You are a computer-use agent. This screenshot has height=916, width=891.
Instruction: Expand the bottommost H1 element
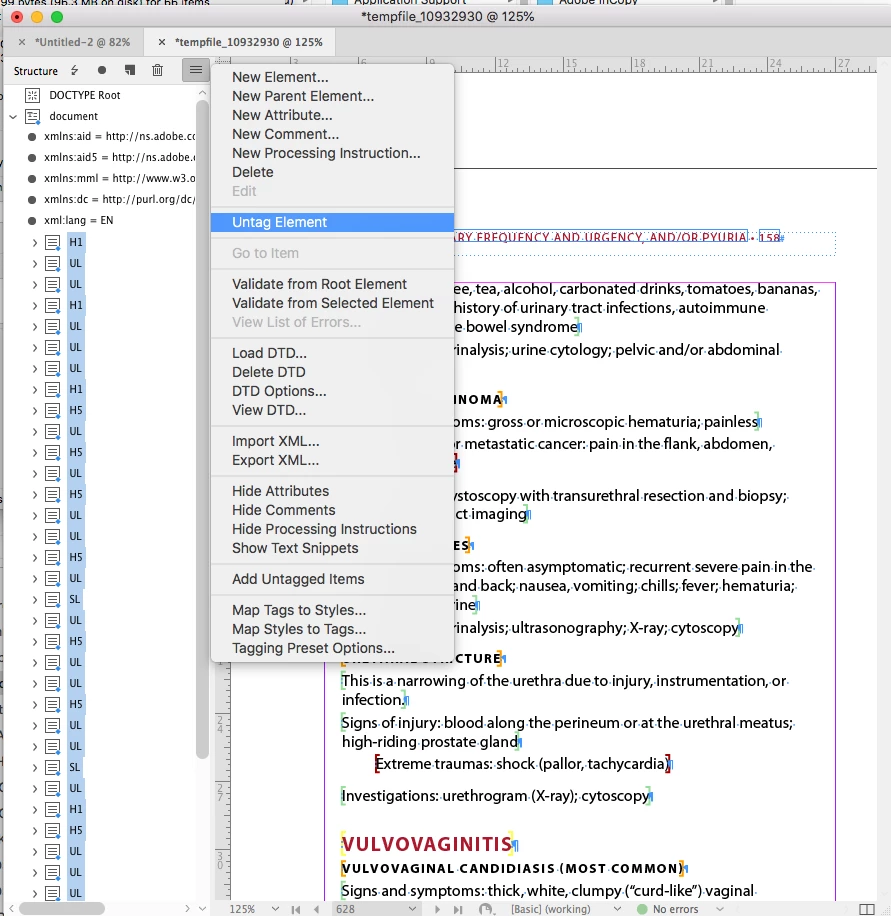pos(34,810)
